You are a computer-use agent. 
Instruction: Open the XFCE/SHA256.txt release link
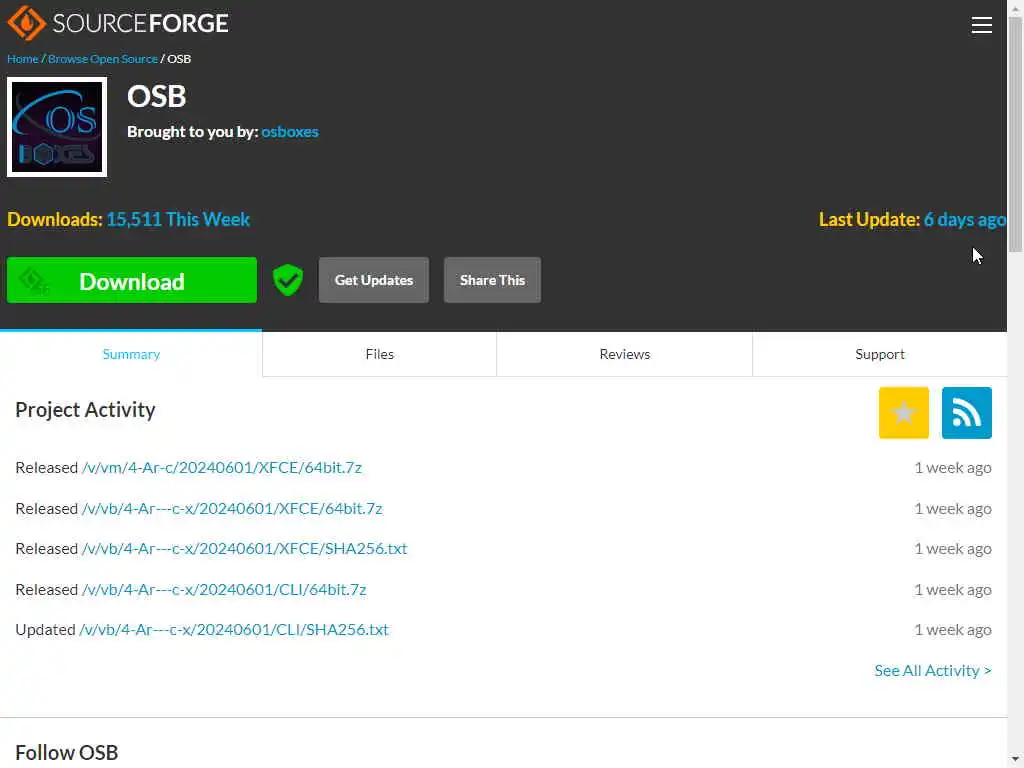click(244, 549)
